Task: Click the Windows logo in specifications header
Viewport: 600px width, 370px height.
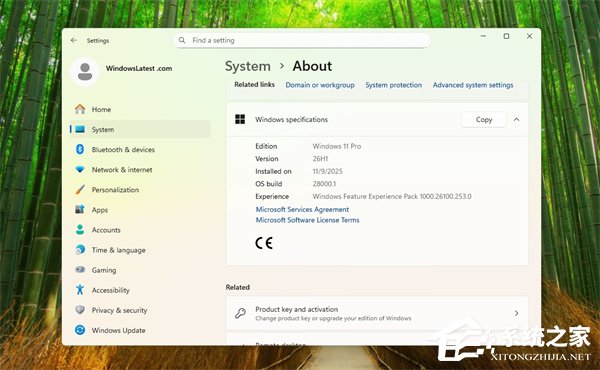Action: (240, 119)
